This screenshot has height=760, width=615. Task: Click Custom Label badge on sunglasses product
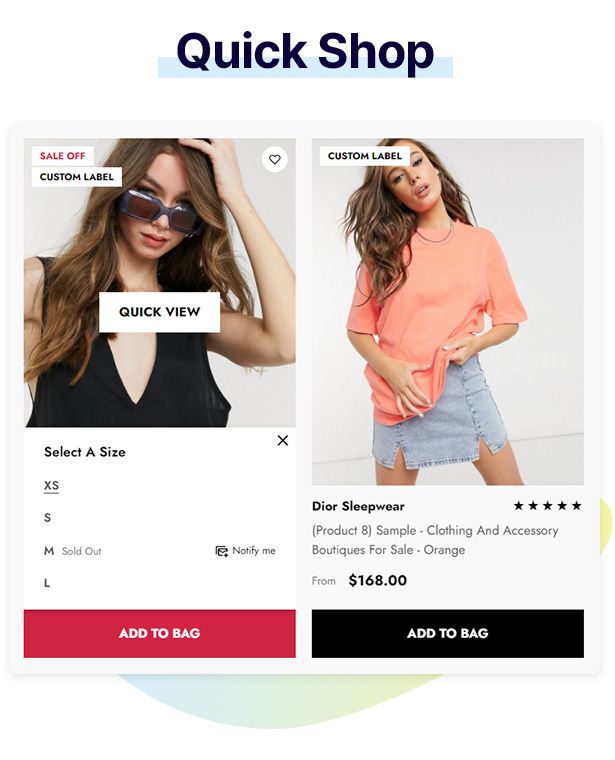[x=77, y=177]
